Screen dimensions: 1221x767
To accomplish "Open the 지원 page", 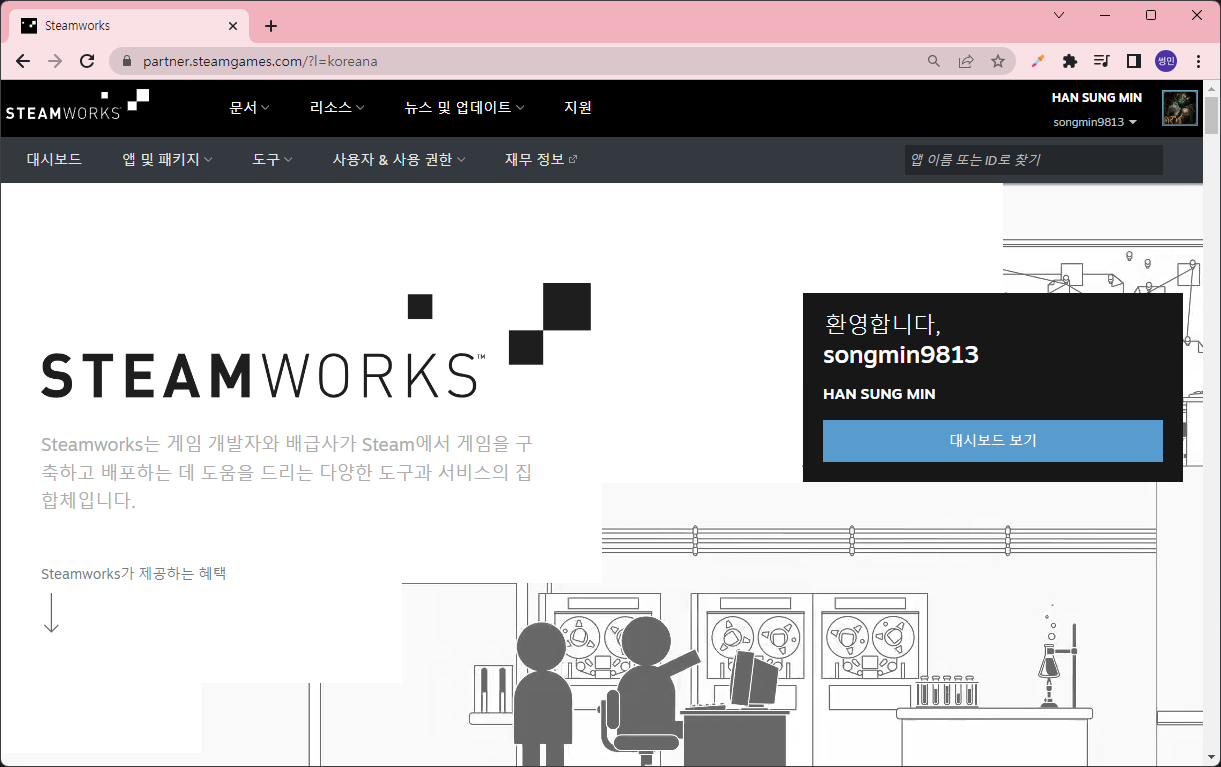I will (x=578, y=107).
